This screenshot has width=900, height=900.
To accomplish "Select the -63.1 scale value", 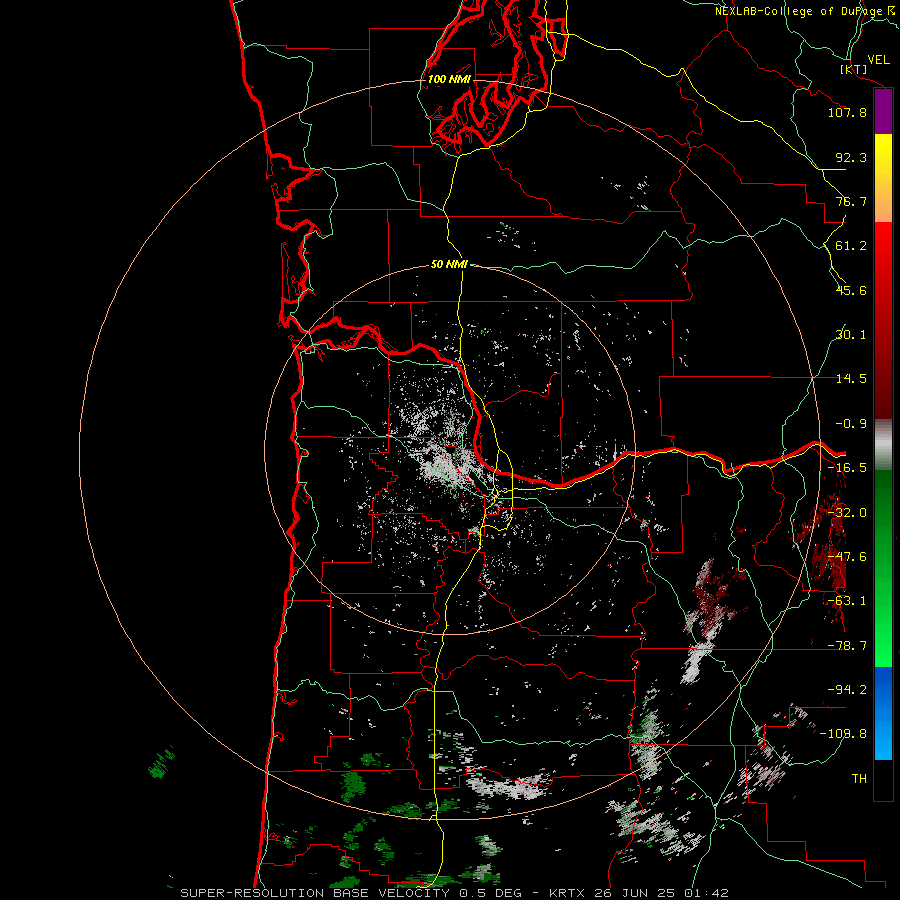I will point(847,601).
